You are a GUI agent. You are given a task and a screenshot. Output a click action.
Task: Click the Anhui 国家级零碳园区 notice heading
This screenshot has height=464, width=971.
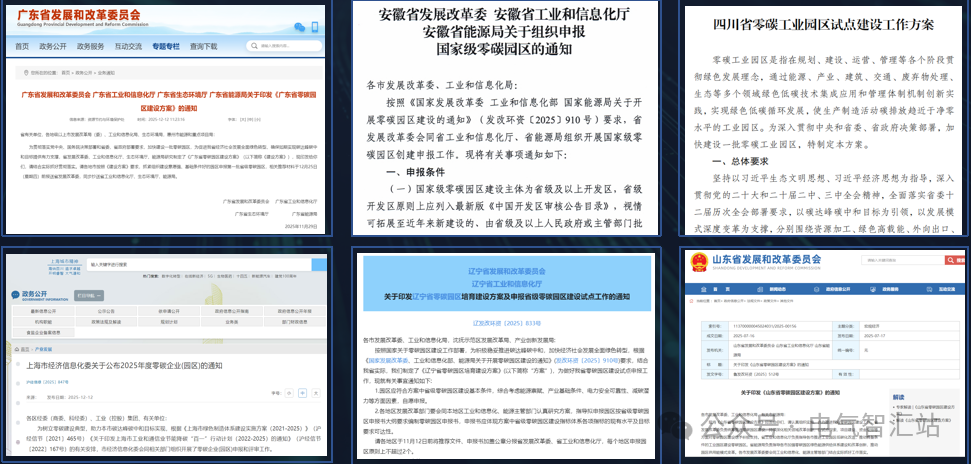(504, 30)
